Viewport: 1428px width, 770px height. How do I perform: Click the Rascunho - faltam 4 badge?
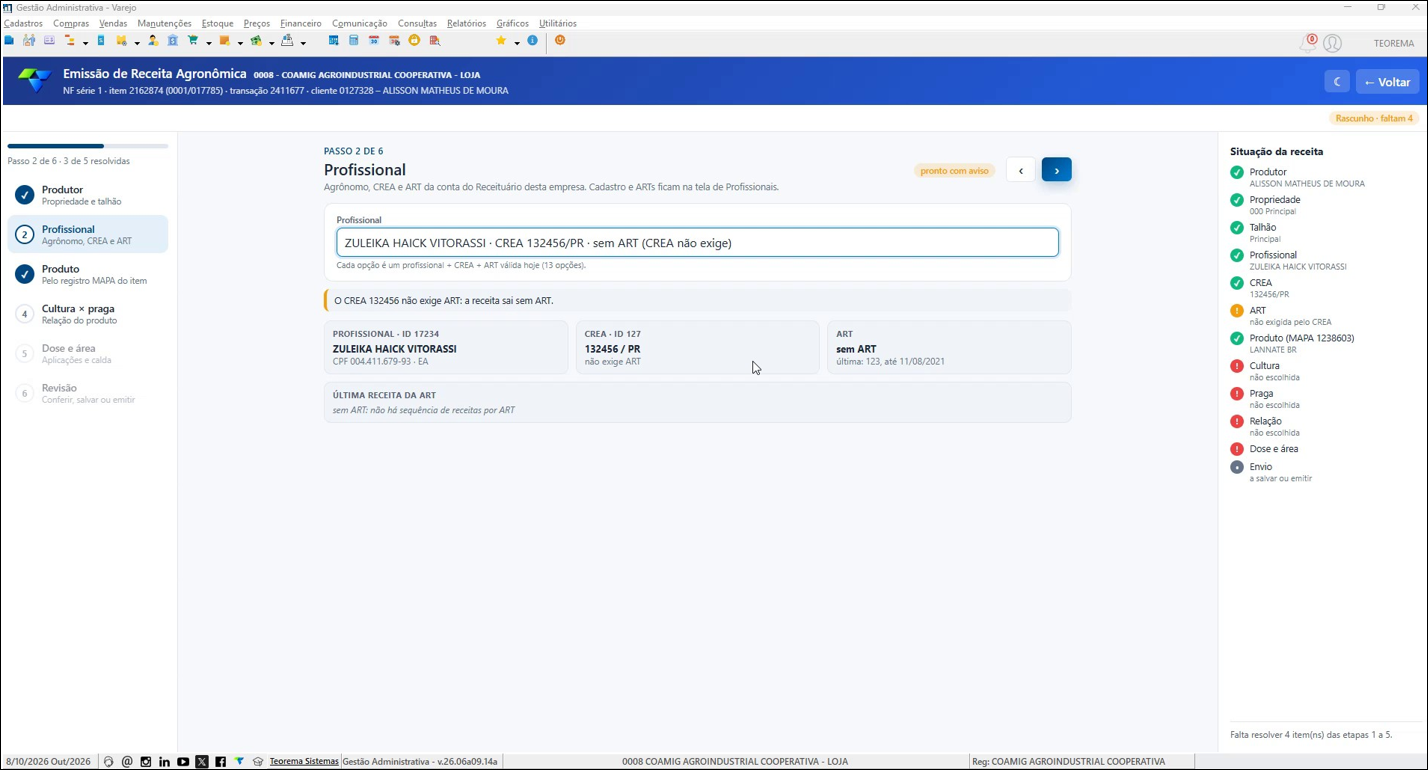coord(1374,118)
